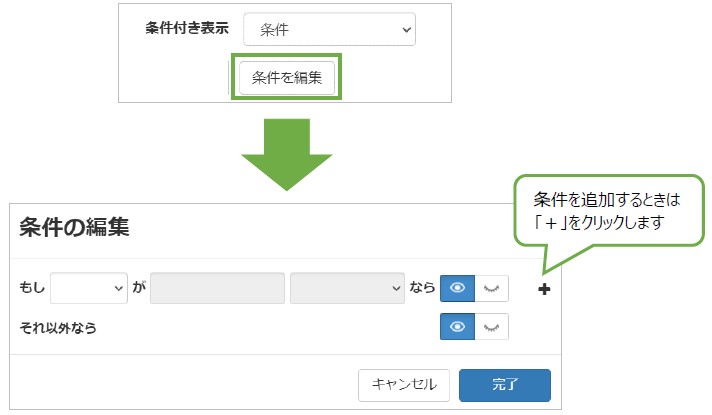The height and width of the screenshot is (415, 712).
Task: Click the なら label before the eye toggle
Action: click(422, 287)
